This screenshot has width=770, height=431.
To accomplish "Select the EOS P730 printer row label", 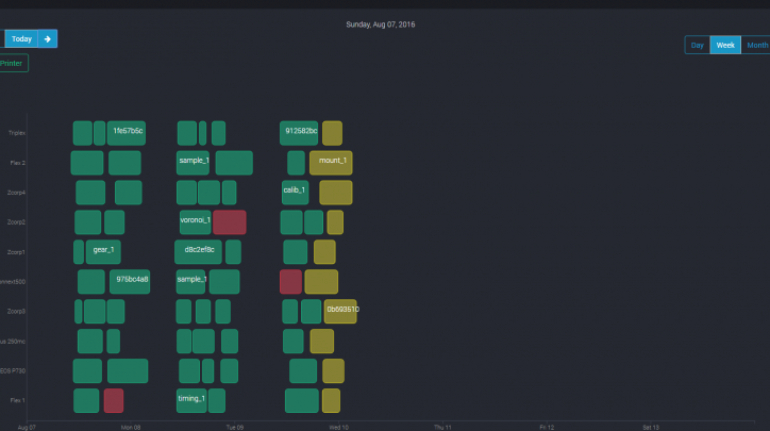I will [x=13, y=371].
